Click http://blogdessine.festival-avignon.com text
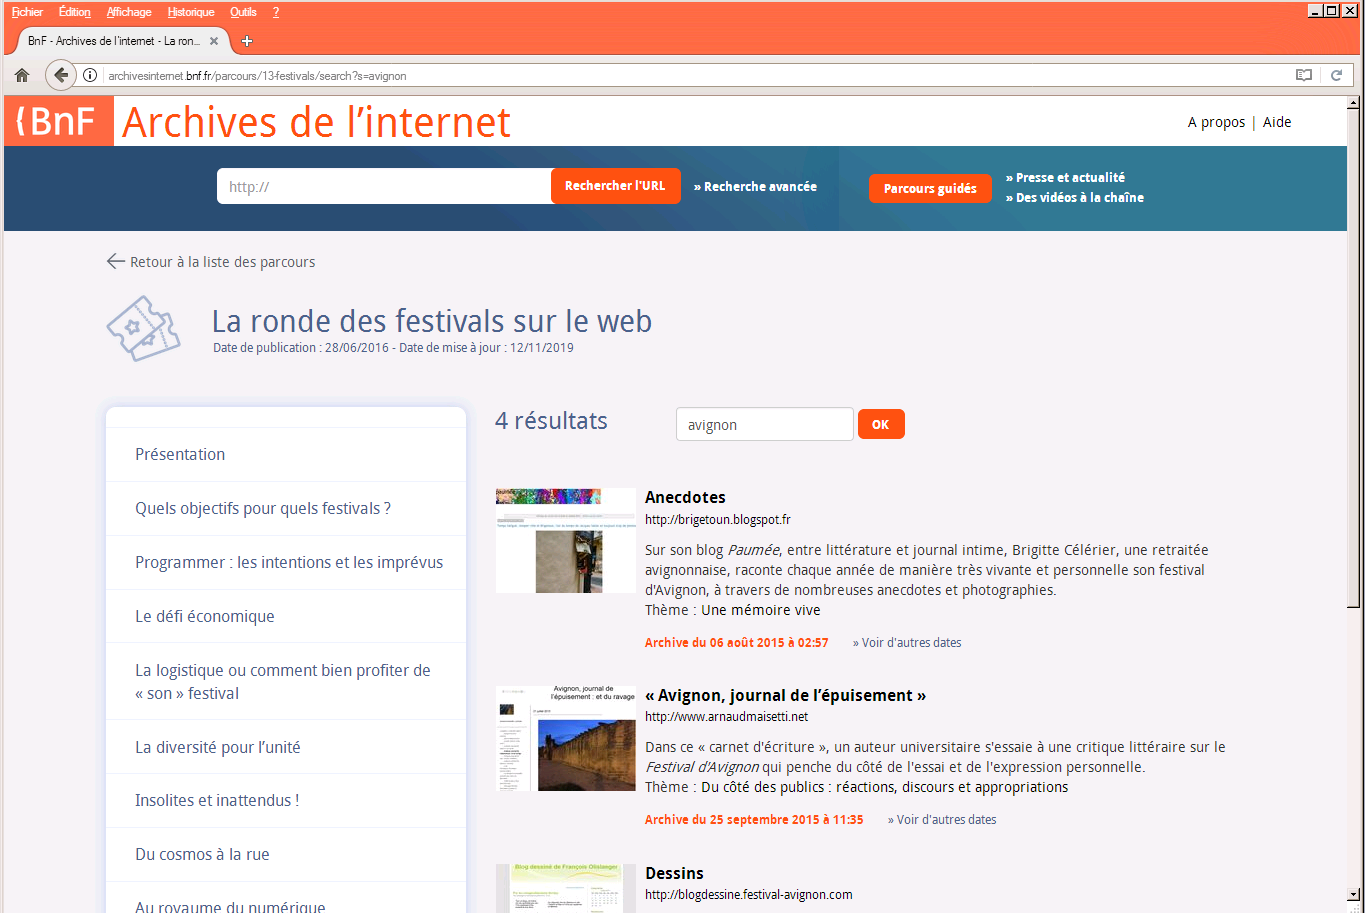This screenshot has width=1365, height=913. coord(749,895)
